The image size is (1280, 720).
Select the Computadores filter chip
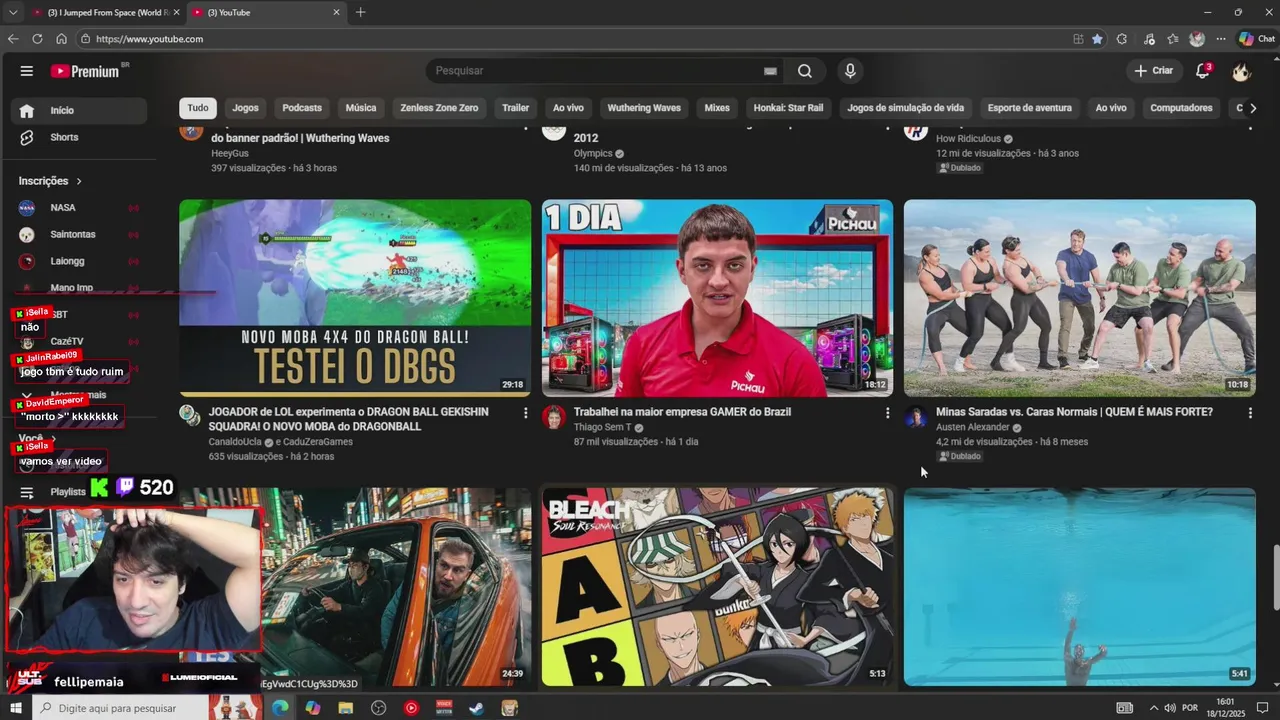[x=1181, y=108]
